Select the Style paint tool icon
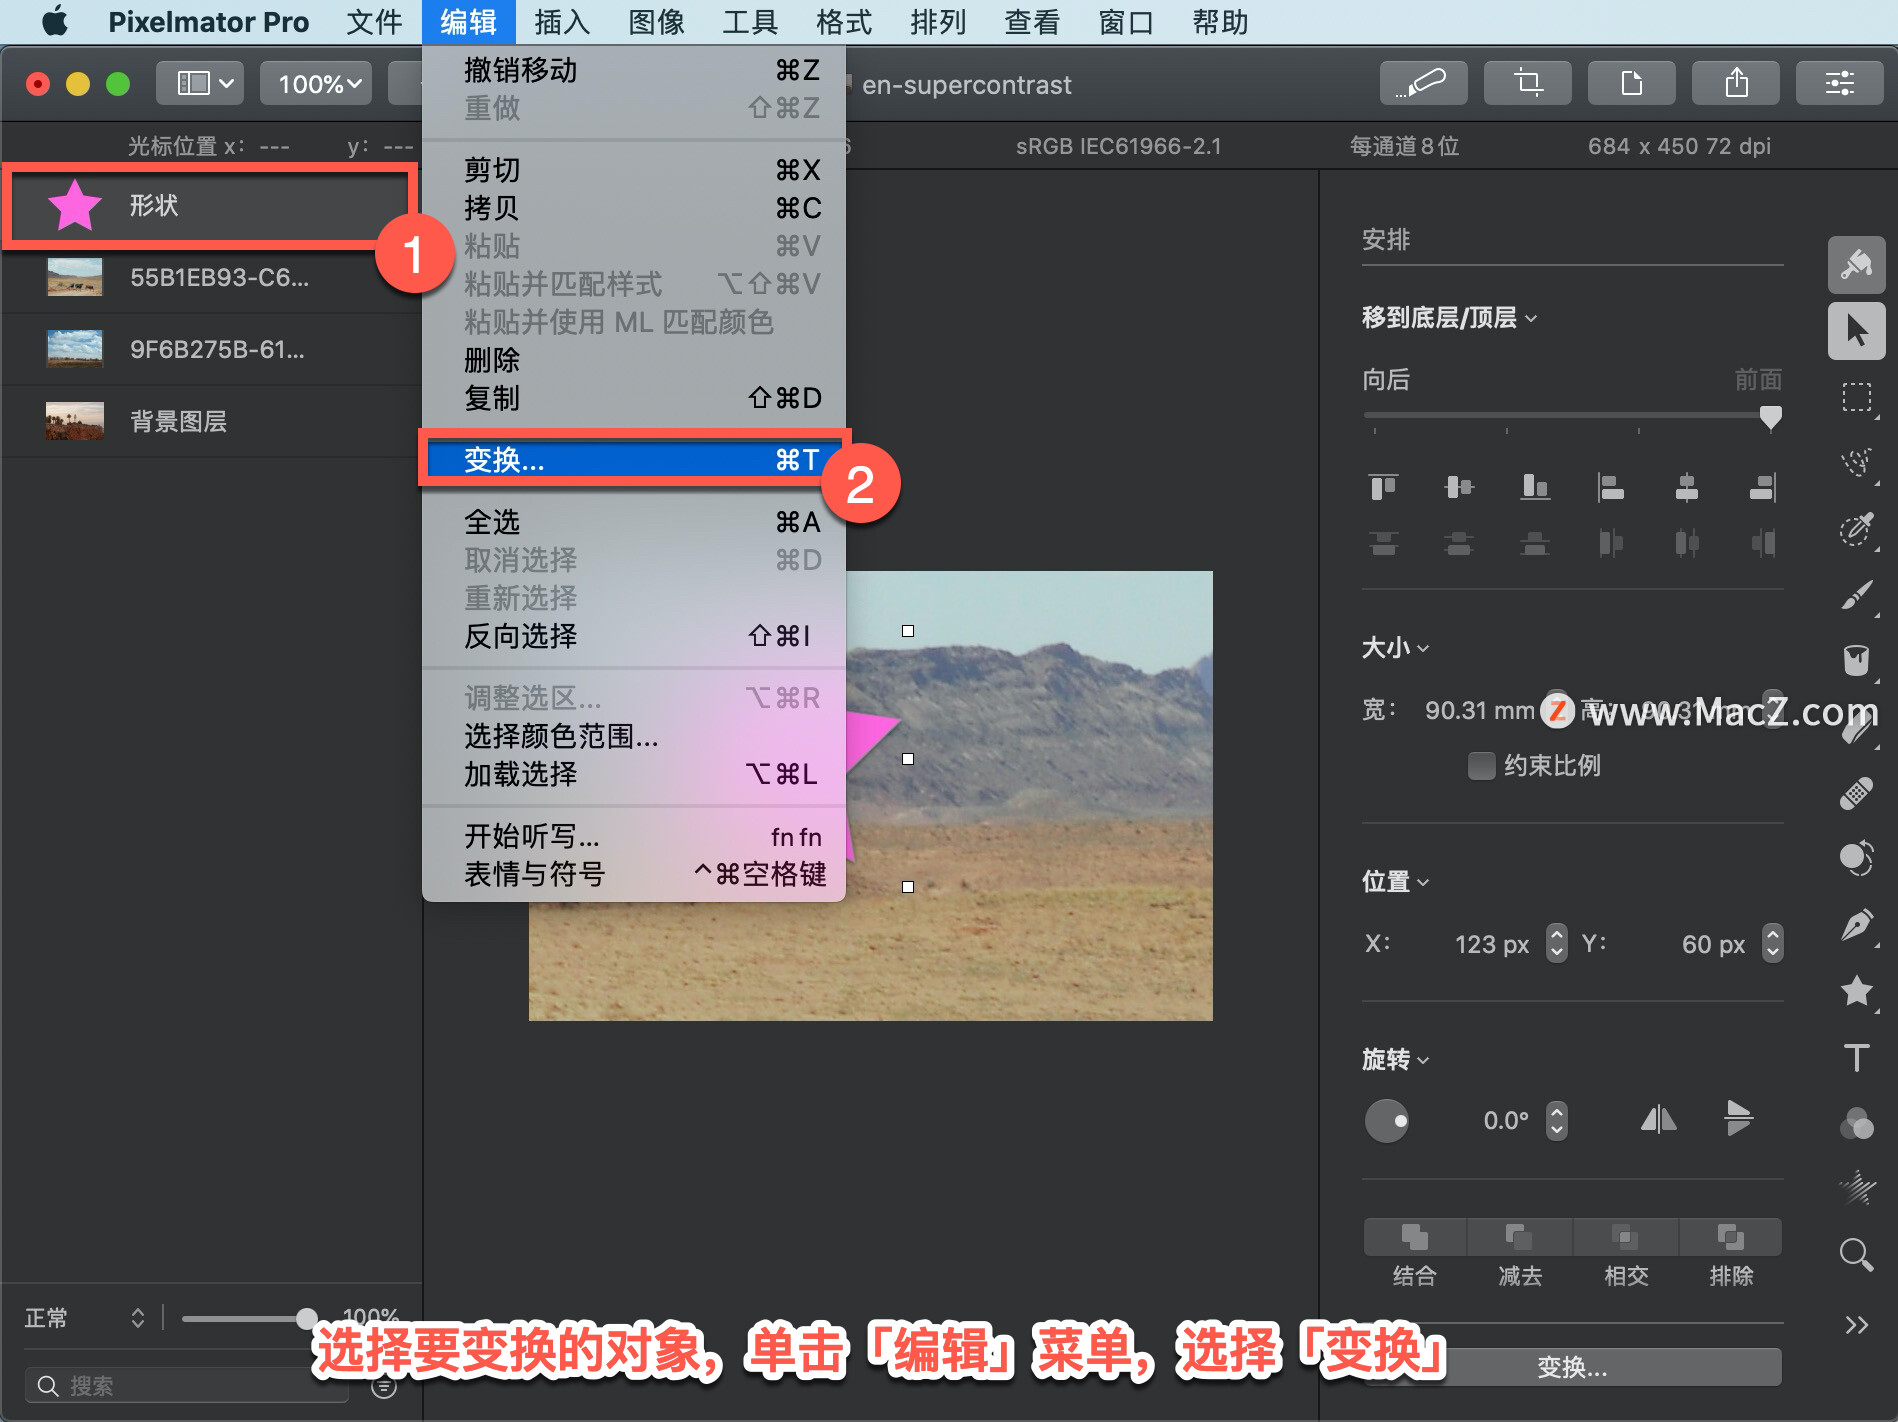This screenshot has height=1422, width=1898. [x=1857, y=265]
